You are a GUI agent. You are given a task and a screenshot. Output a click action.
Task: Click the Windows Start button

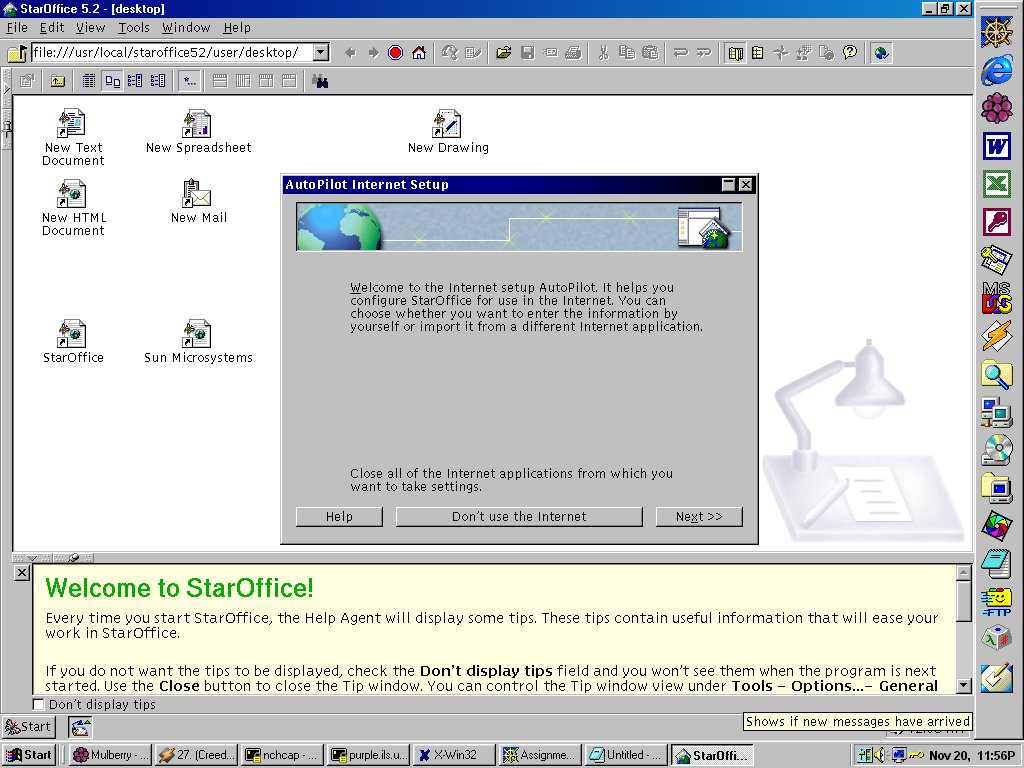point(29,755)
